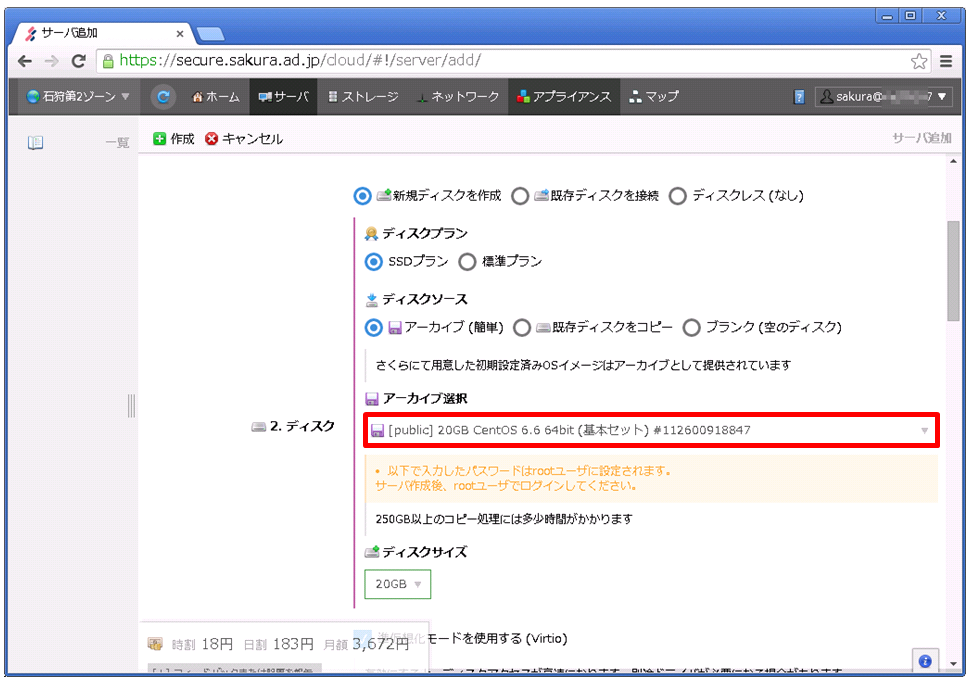This screenshot has width=969, height=683.
Task: Click the 作成 create button
Action: click(x=174, y=139)
